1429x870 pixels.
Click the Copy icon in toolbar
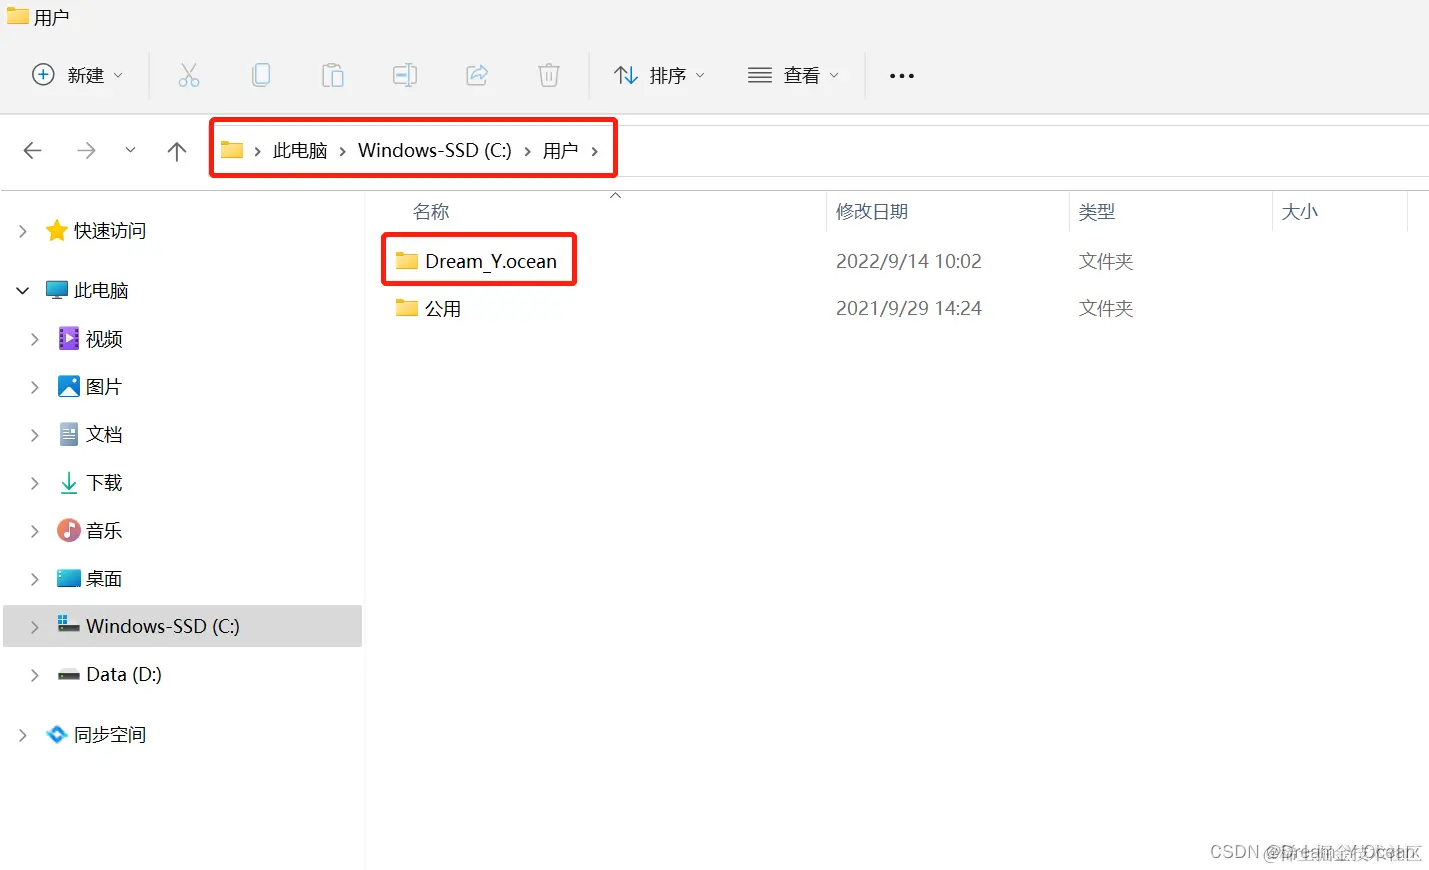(261, 75)
